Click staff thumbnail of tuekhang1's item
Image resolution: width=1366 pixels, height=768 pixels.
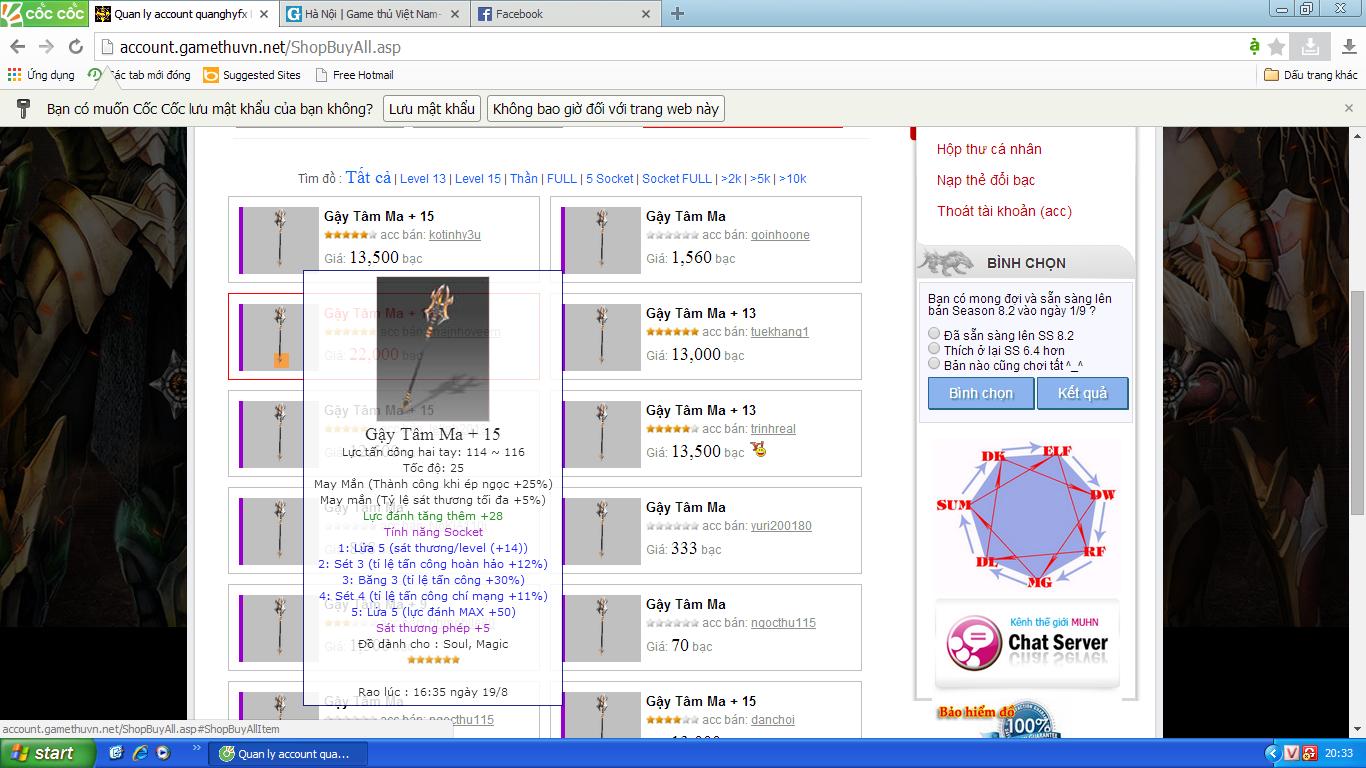click(x=601, y=337)
